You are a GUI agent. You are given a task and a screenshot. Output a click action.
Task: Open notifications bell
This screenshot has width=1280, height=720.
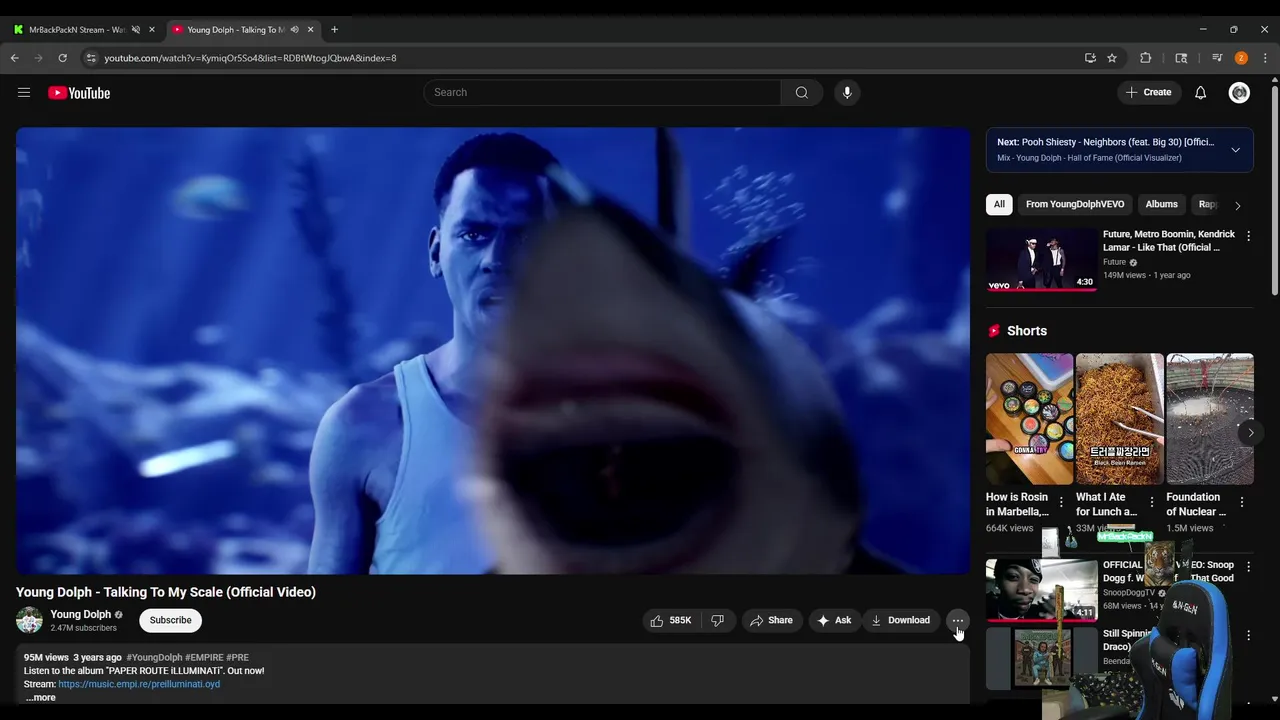pyautogui.click(x=1201, y=93)
